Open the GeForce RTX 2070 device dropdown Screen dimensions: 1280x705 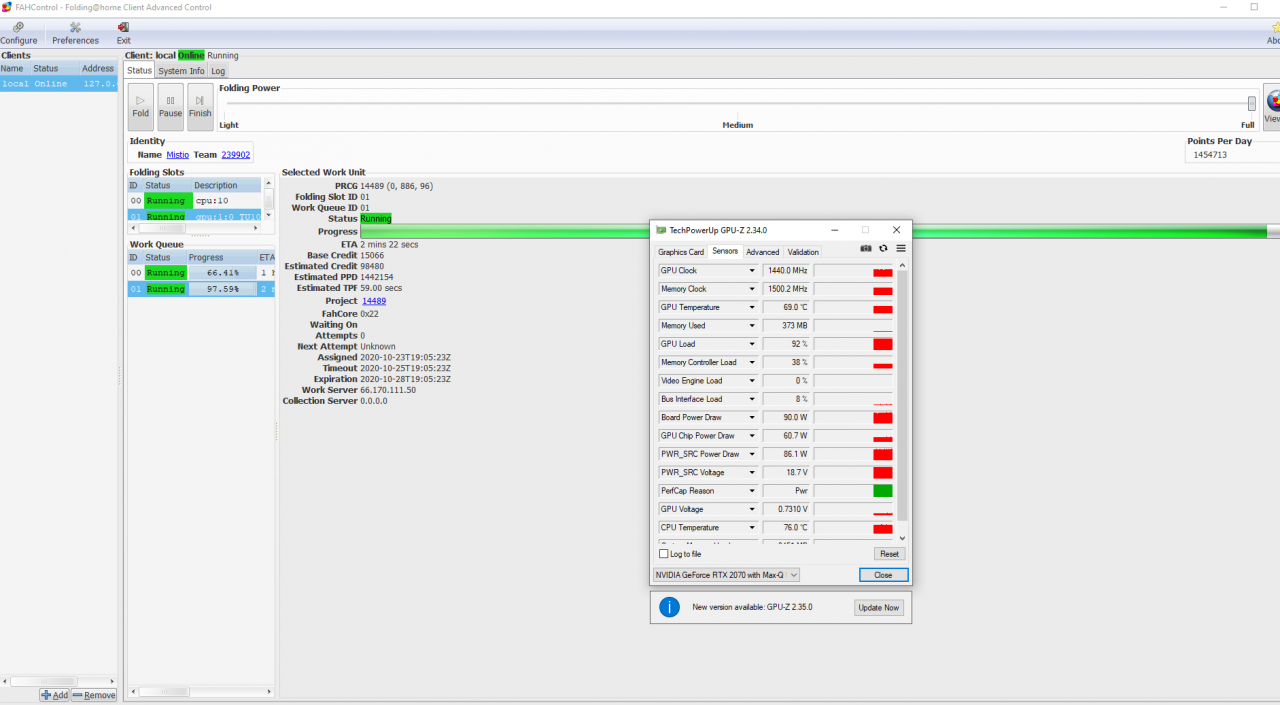(x=794, y=575)
